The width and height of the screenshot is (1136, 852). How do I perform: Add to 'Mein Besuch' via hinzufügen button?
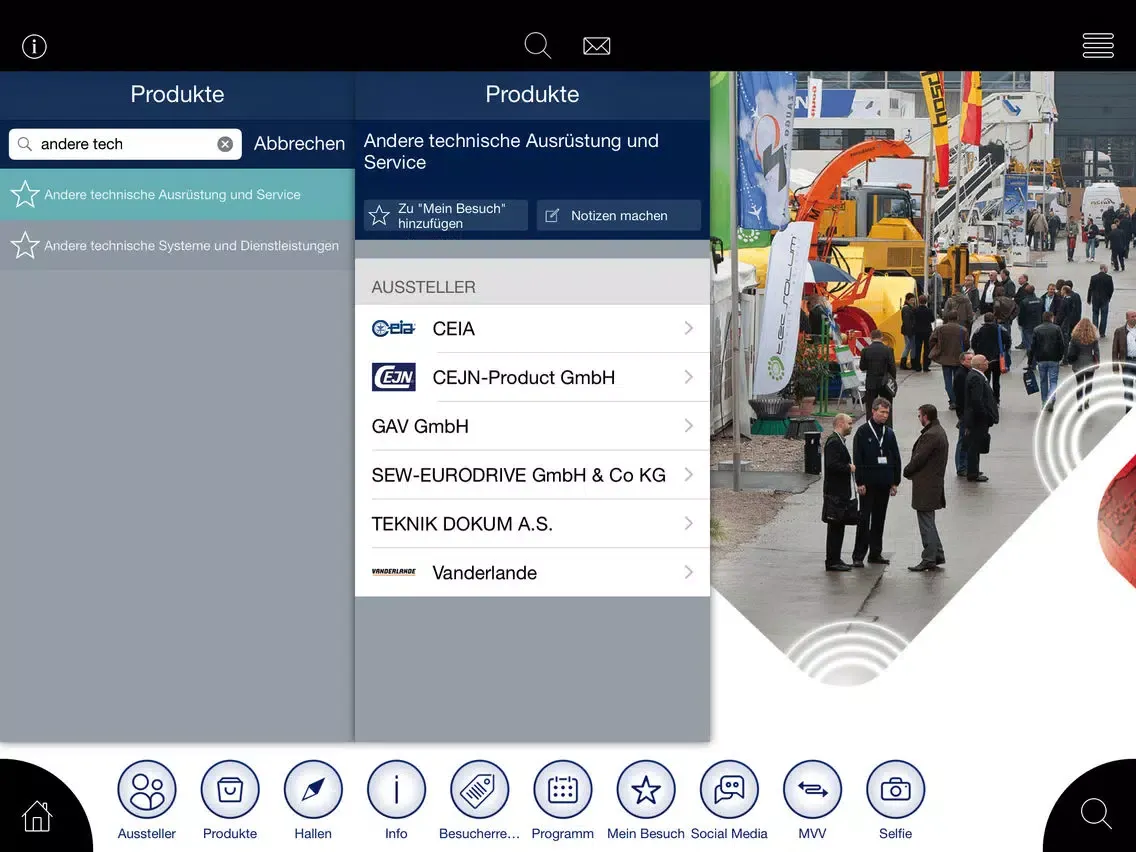point(446,215)
